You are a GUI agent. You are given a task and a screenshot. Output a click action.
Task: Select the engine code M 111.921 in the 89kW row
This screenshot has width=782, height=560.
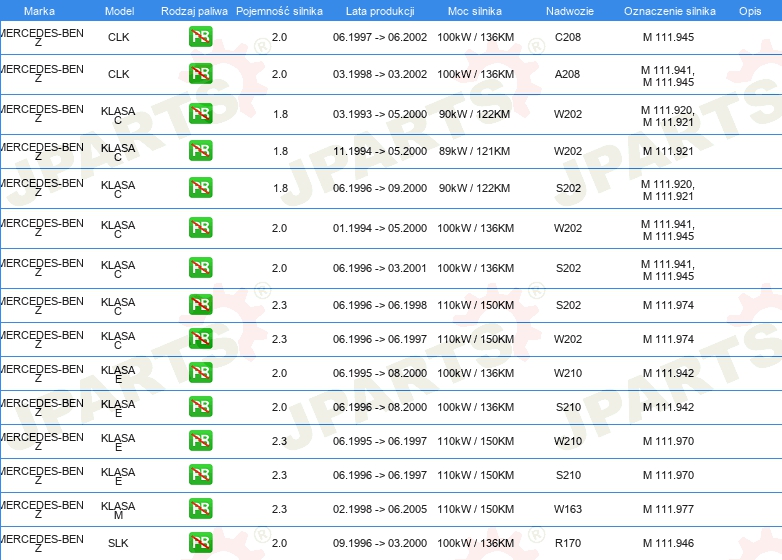pyautogui.click(x=668, y=151)
